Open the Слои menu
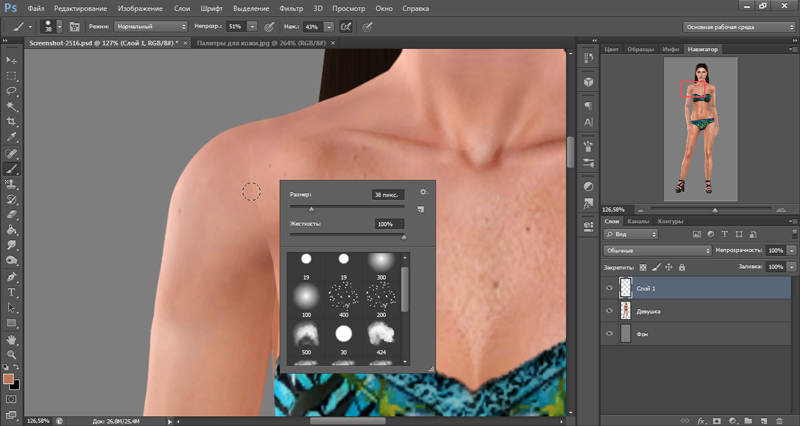 tap(182, 9)
